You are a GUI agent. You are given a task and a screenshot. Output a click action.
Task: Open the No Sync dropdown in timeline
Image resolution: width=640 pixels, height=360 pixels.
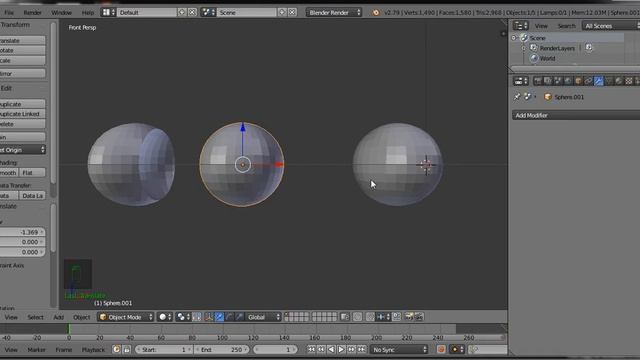(399, 349)
